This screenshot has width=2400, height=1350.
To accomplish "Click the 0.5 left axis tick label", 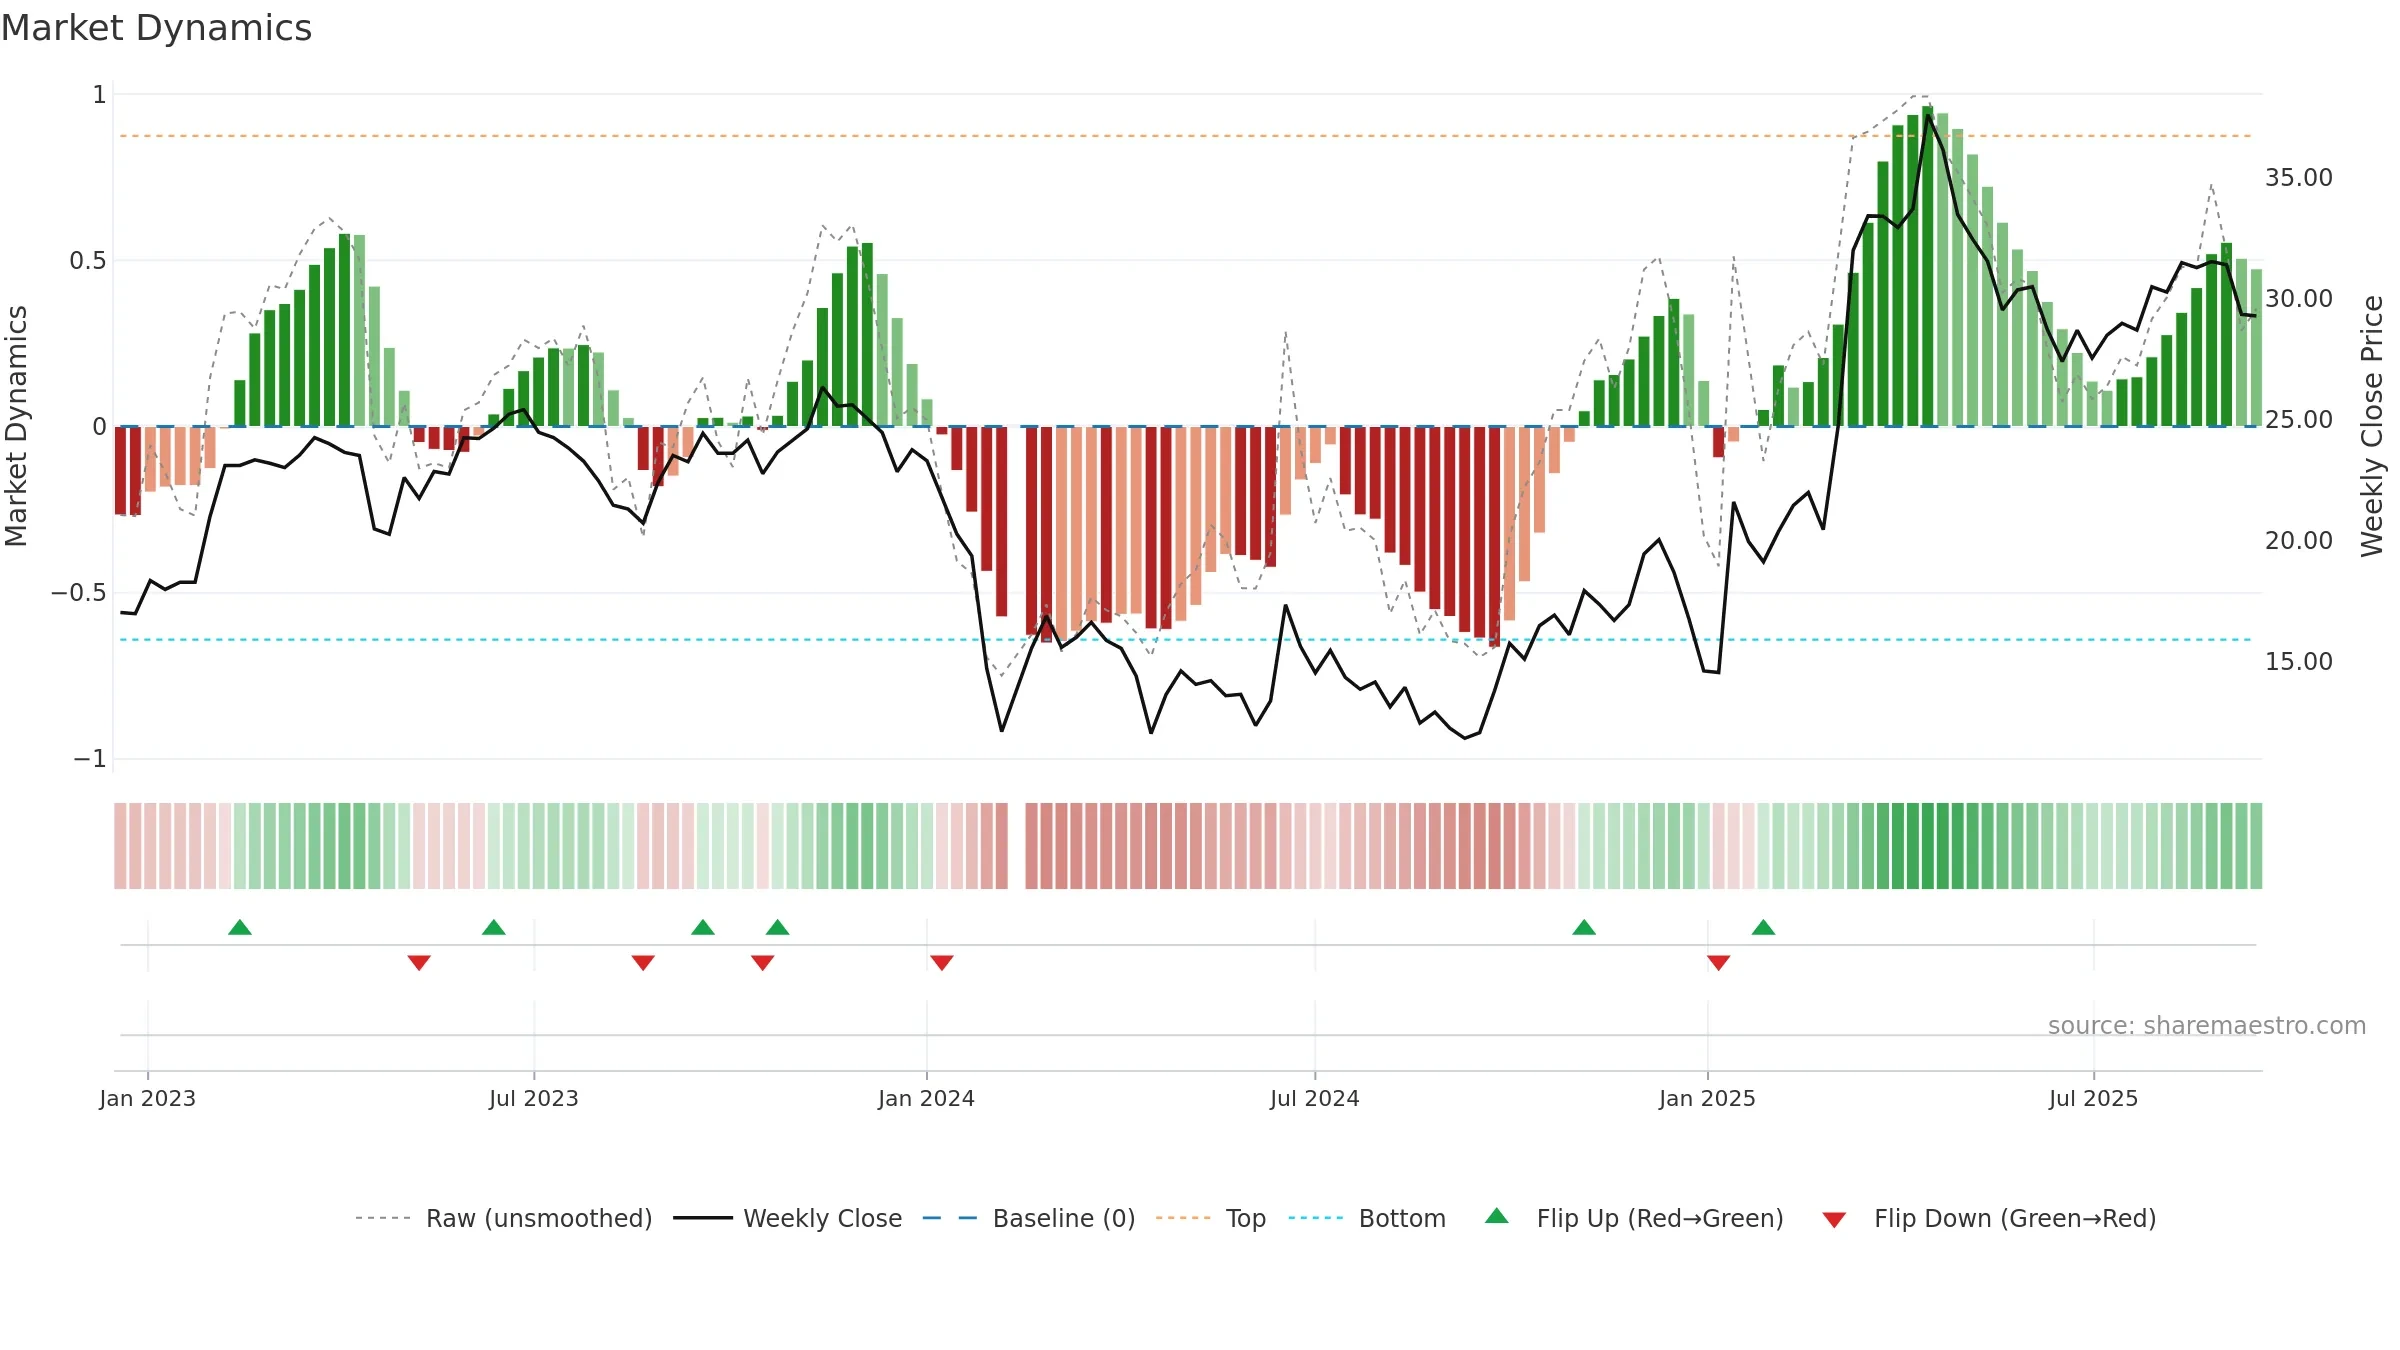I will click(x=88, y=261).
